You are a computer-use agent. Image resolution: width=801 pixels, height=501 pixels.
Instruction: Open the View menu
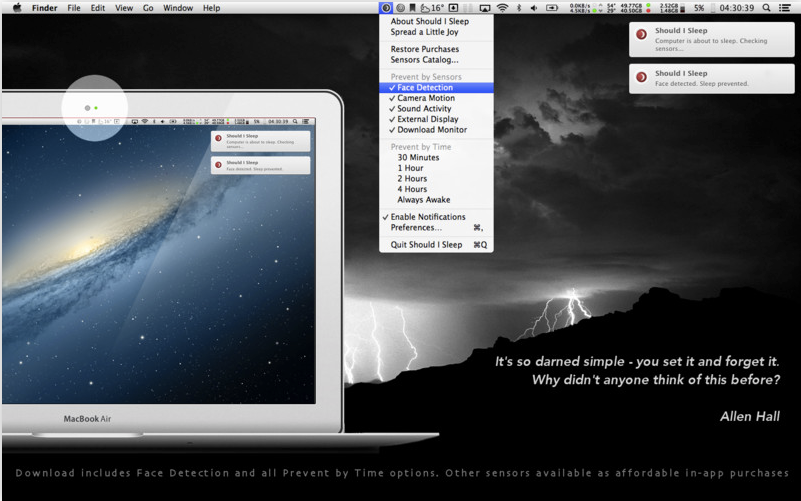(124, 8)
